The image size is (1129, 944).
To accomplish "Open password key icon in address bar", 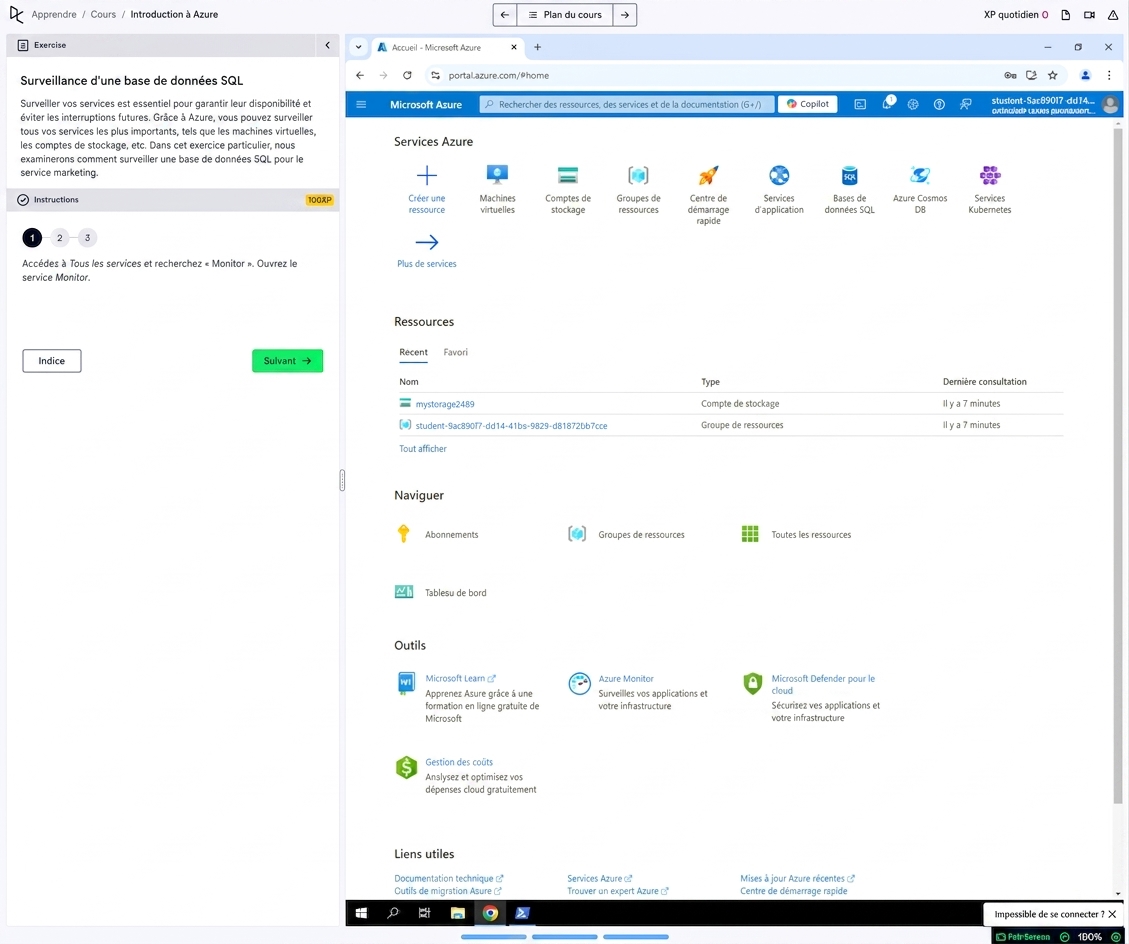I will tap(1010, 75).
